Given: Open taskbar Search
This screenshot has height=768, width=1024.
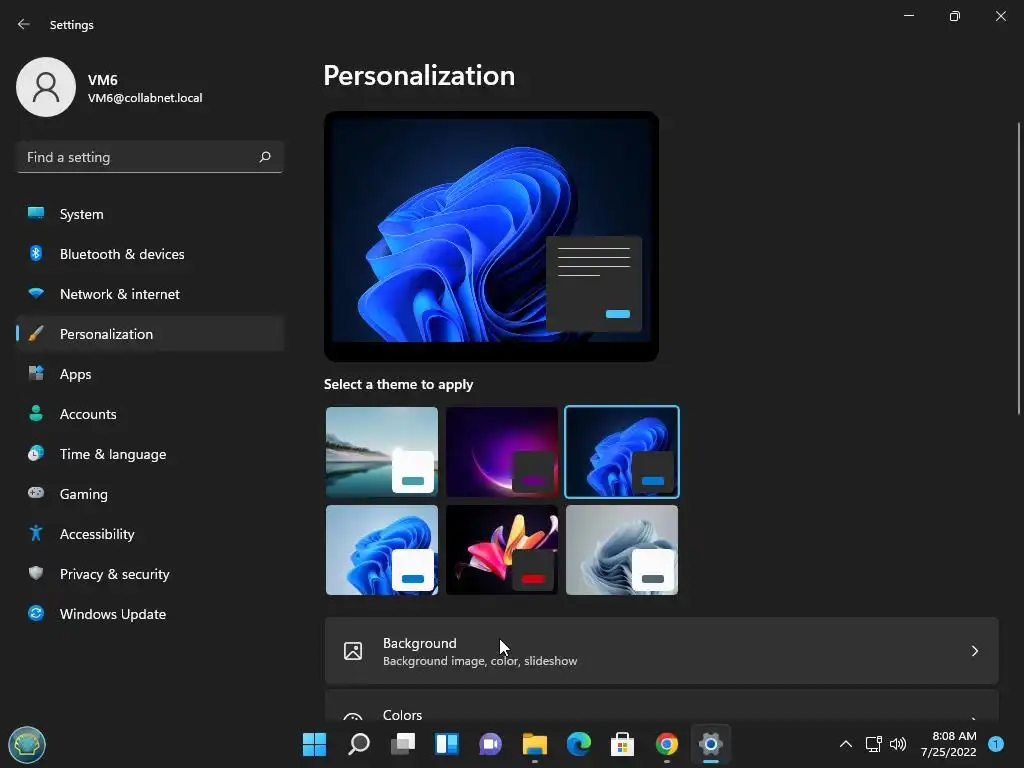Looking at the screenshot, I should point(359,744).
